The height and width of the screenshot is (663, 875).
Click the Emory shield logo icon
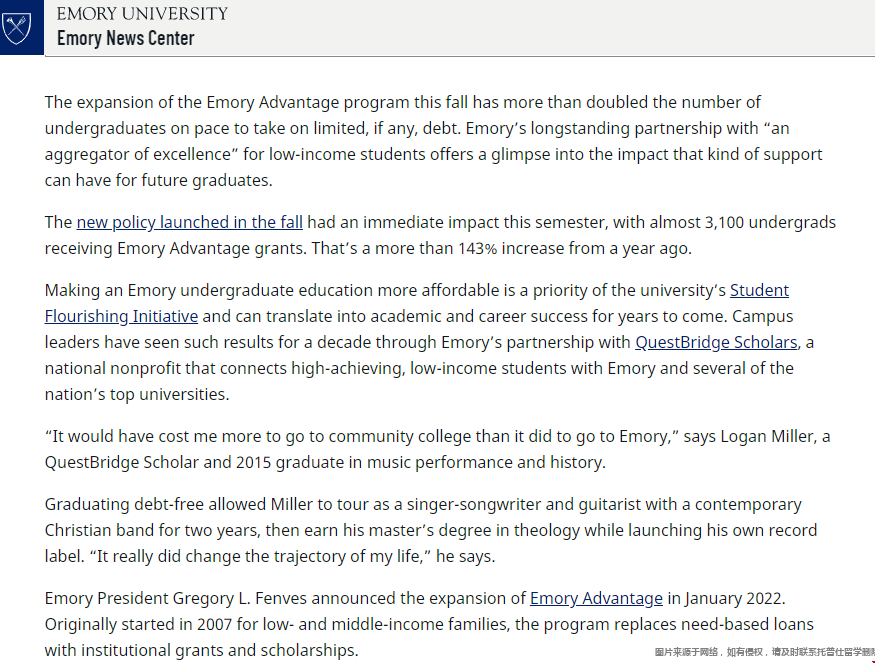(19, 26)
